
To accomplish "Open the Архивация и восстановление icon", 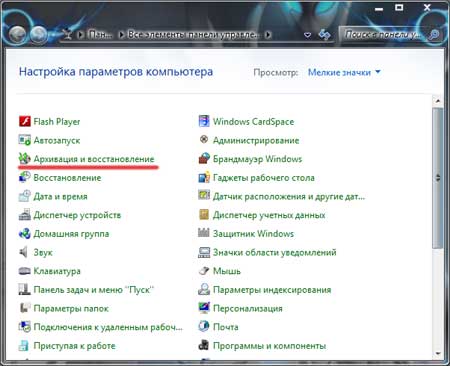I will point(25,159).
